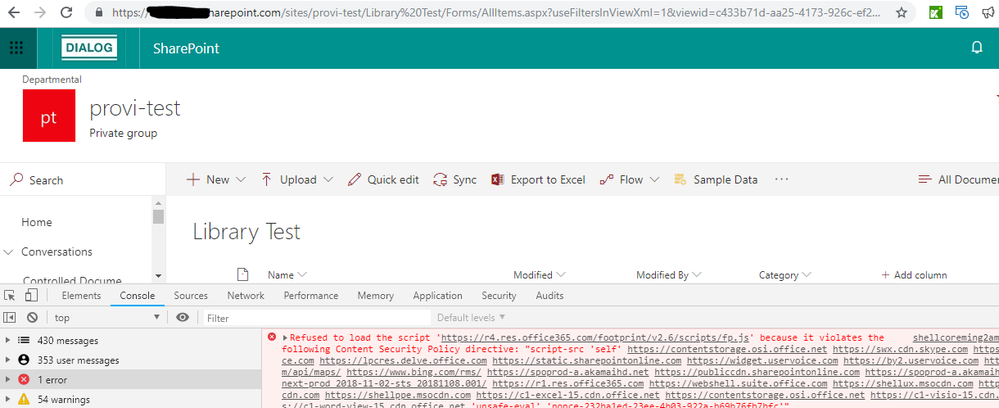Expand the 54 warnings group
999x408 pixels.
click(7, 400)
